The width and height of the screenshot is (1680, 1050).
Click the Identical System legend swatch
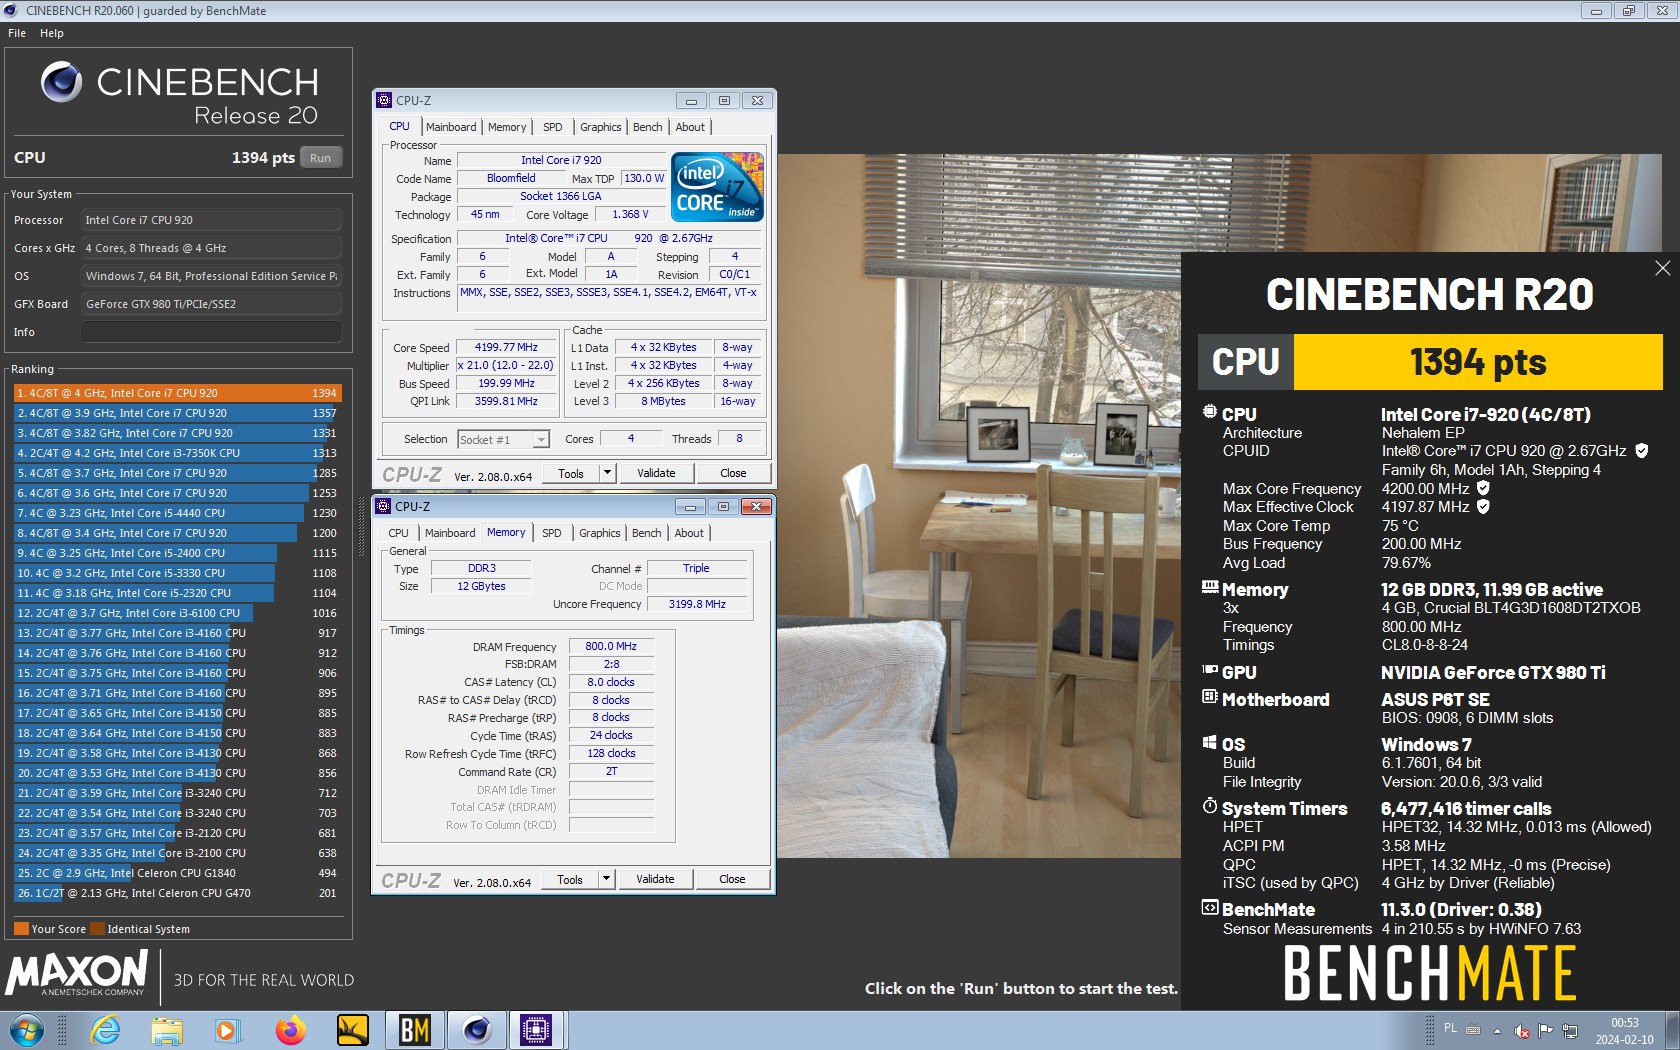pos(97,928)
